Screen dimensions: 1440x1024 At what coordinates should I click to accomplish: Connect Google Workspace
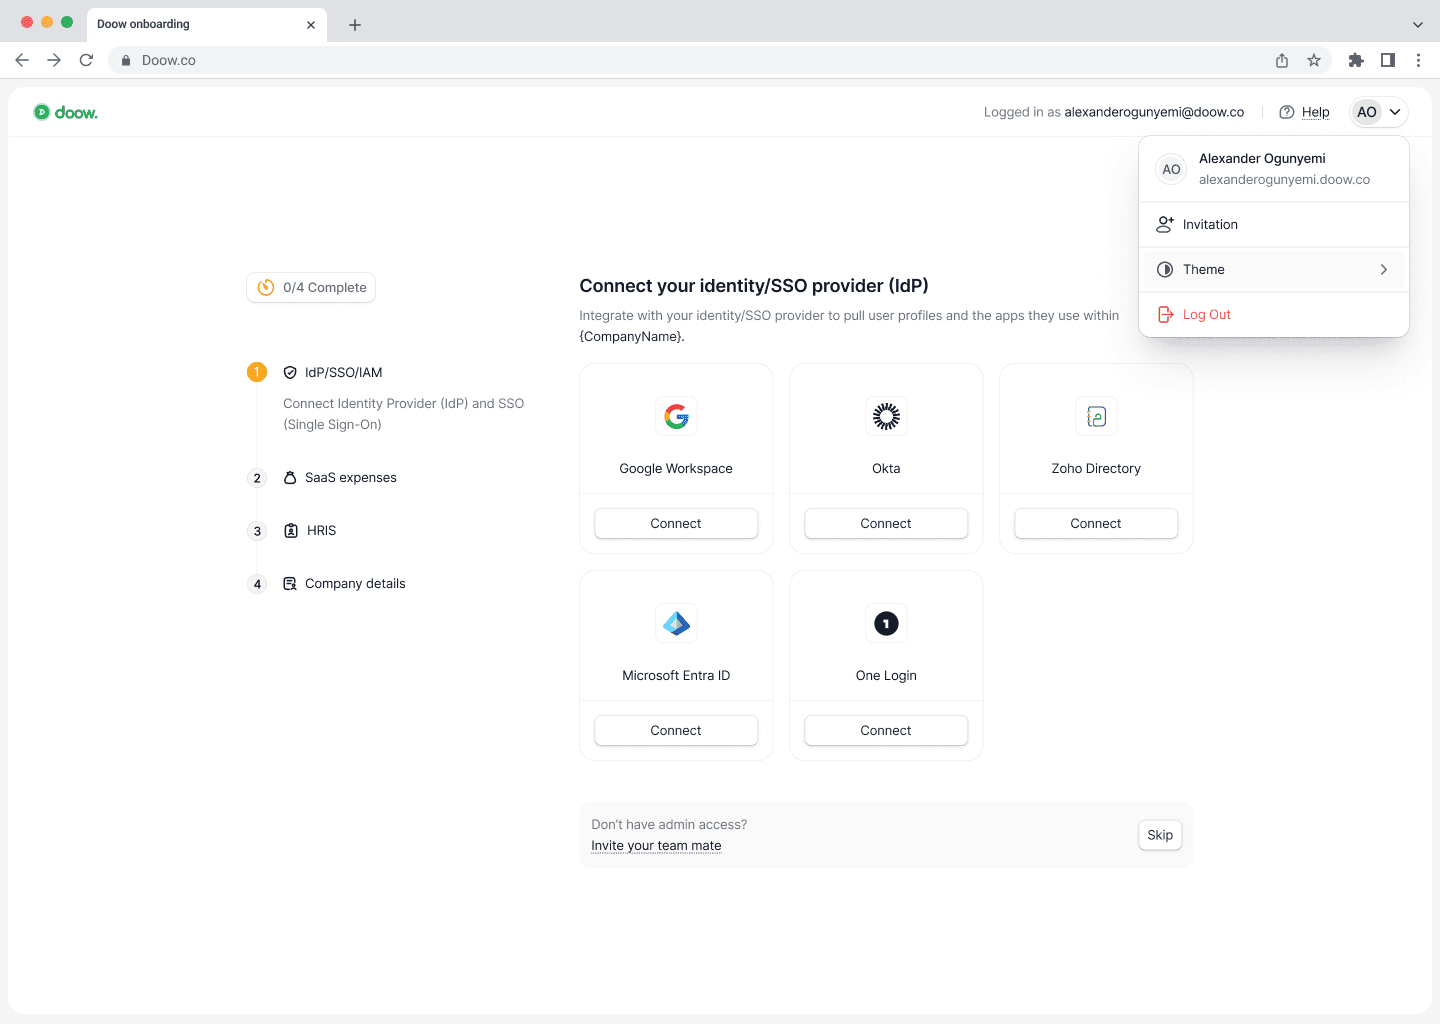coord(676,523)
